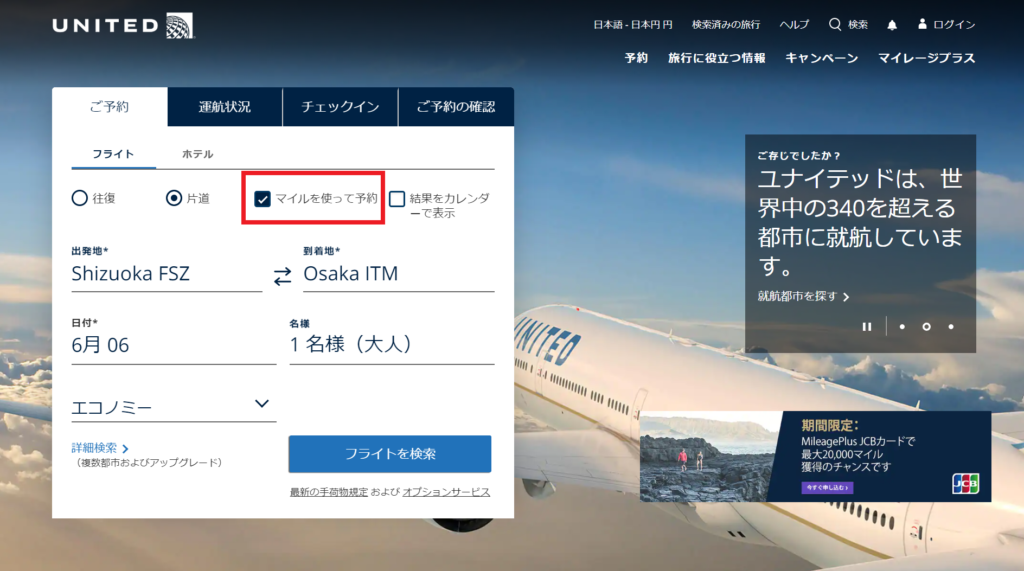Select the 往復 round-trip radio button
Viewport: 1024px width, 571px height.
(79, 198)
